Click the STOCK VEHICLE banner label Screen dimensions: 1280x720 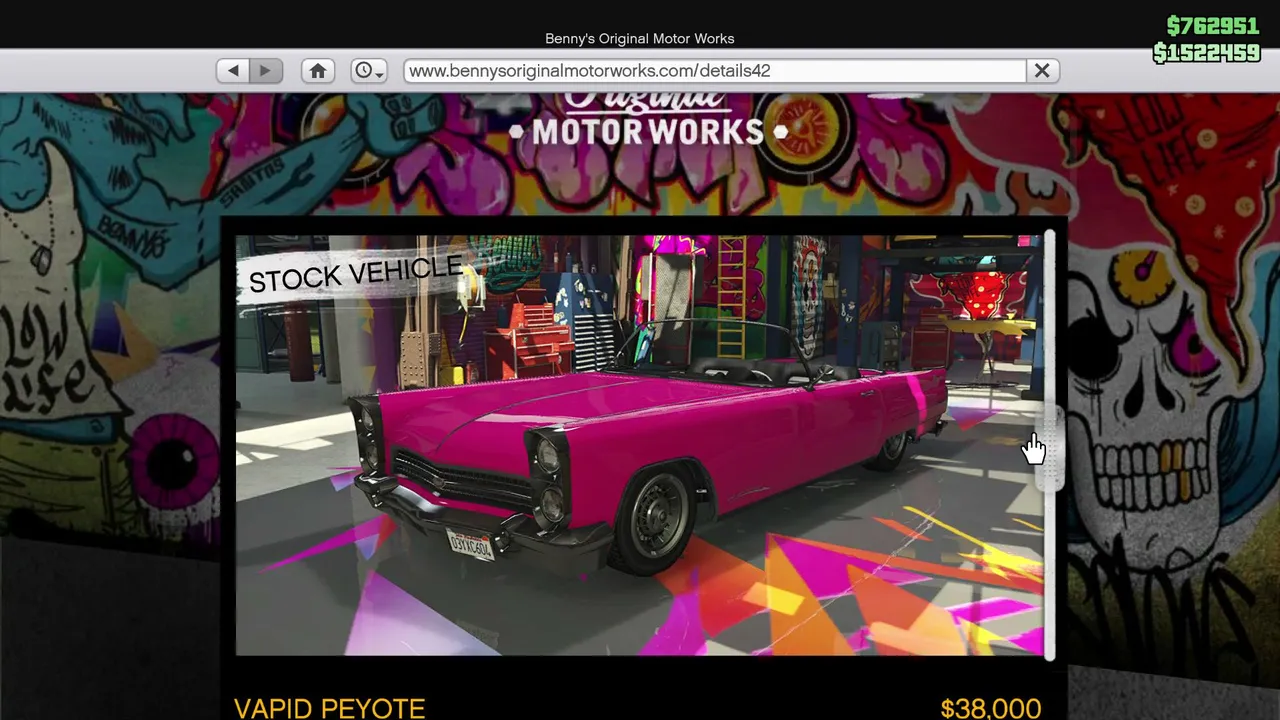pyautogui.click(x=355, y=274)
